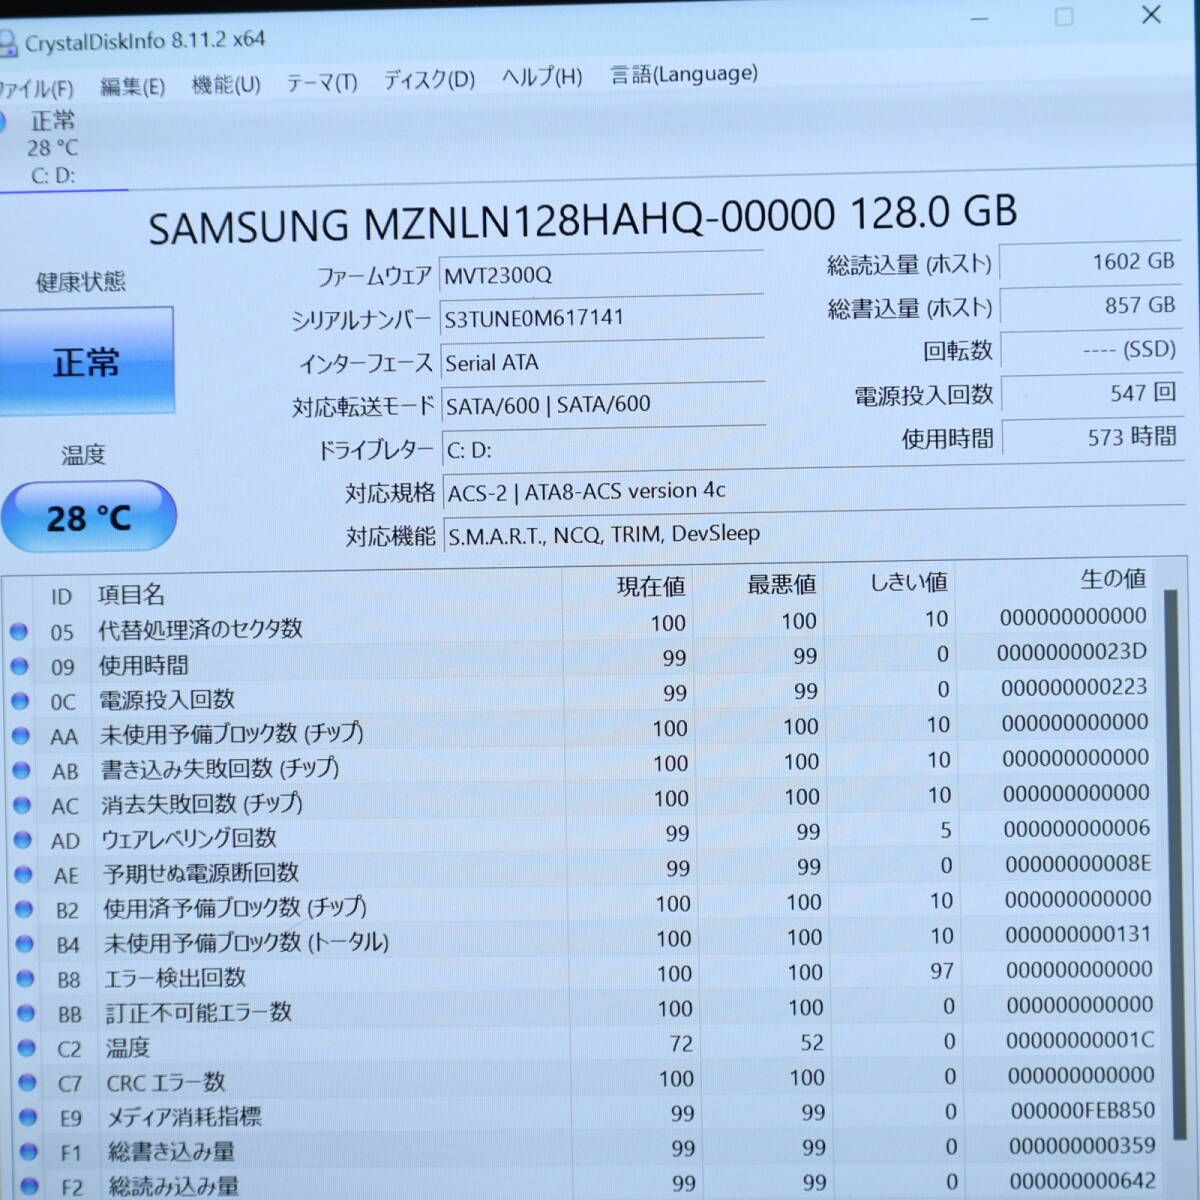Click status dot for 05 代替処理済のセクタ数
Viewport: 1200px width, 1200px height.
click(x=18, y=632)
